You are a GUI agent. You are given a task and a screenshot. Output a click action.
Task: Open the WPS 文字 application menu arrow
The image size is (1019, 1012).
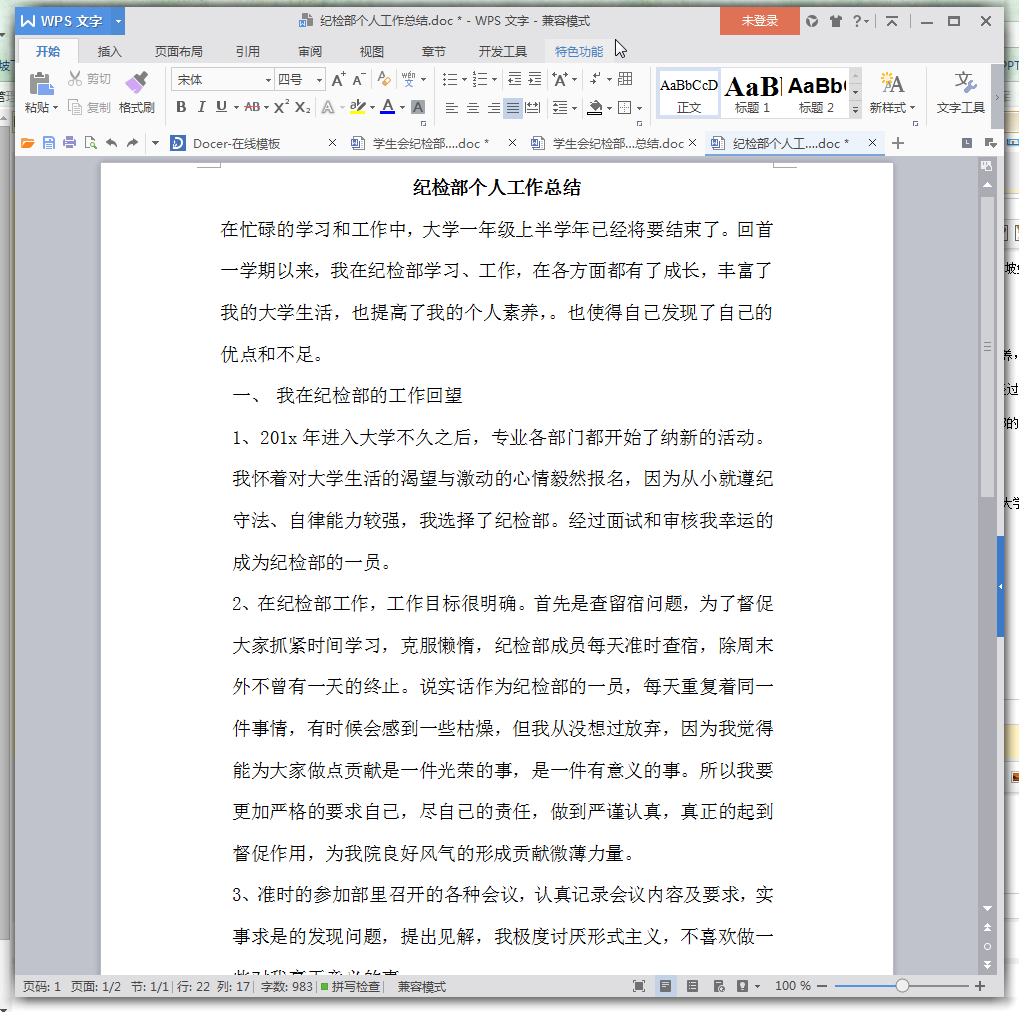pos(118,21)
